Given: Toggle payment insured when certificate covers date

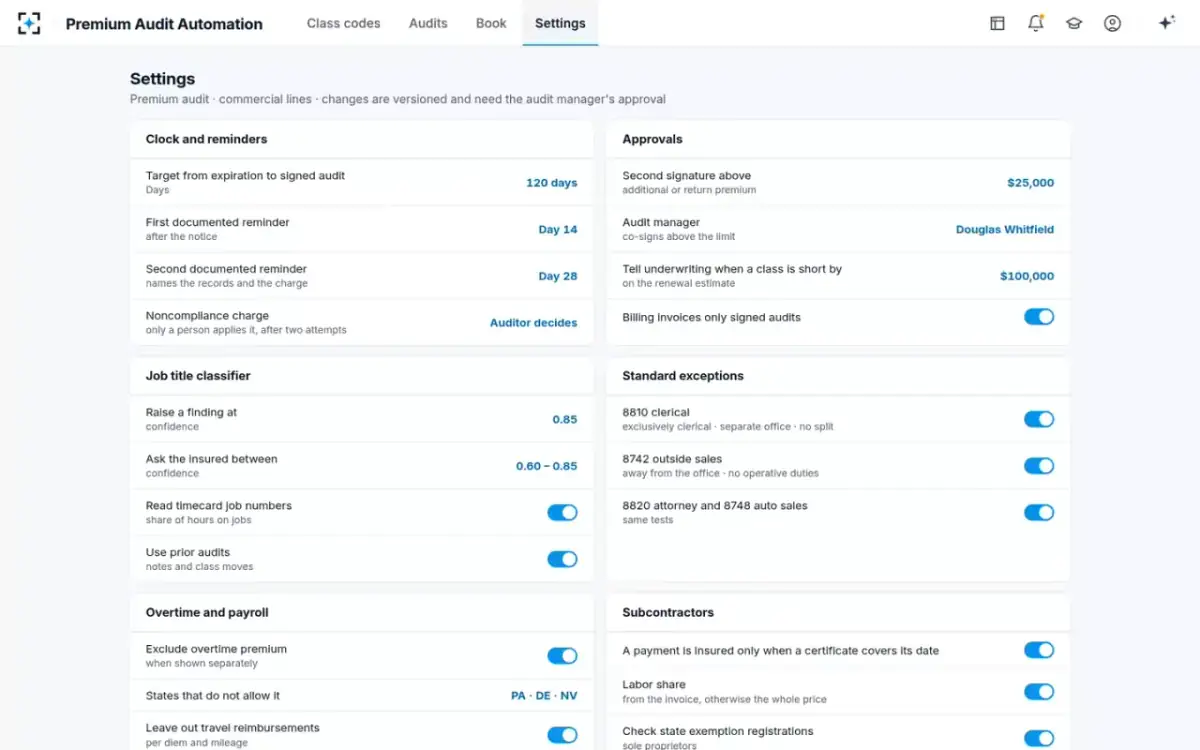Looking at the screenshot, I should tap(1039, 650).
